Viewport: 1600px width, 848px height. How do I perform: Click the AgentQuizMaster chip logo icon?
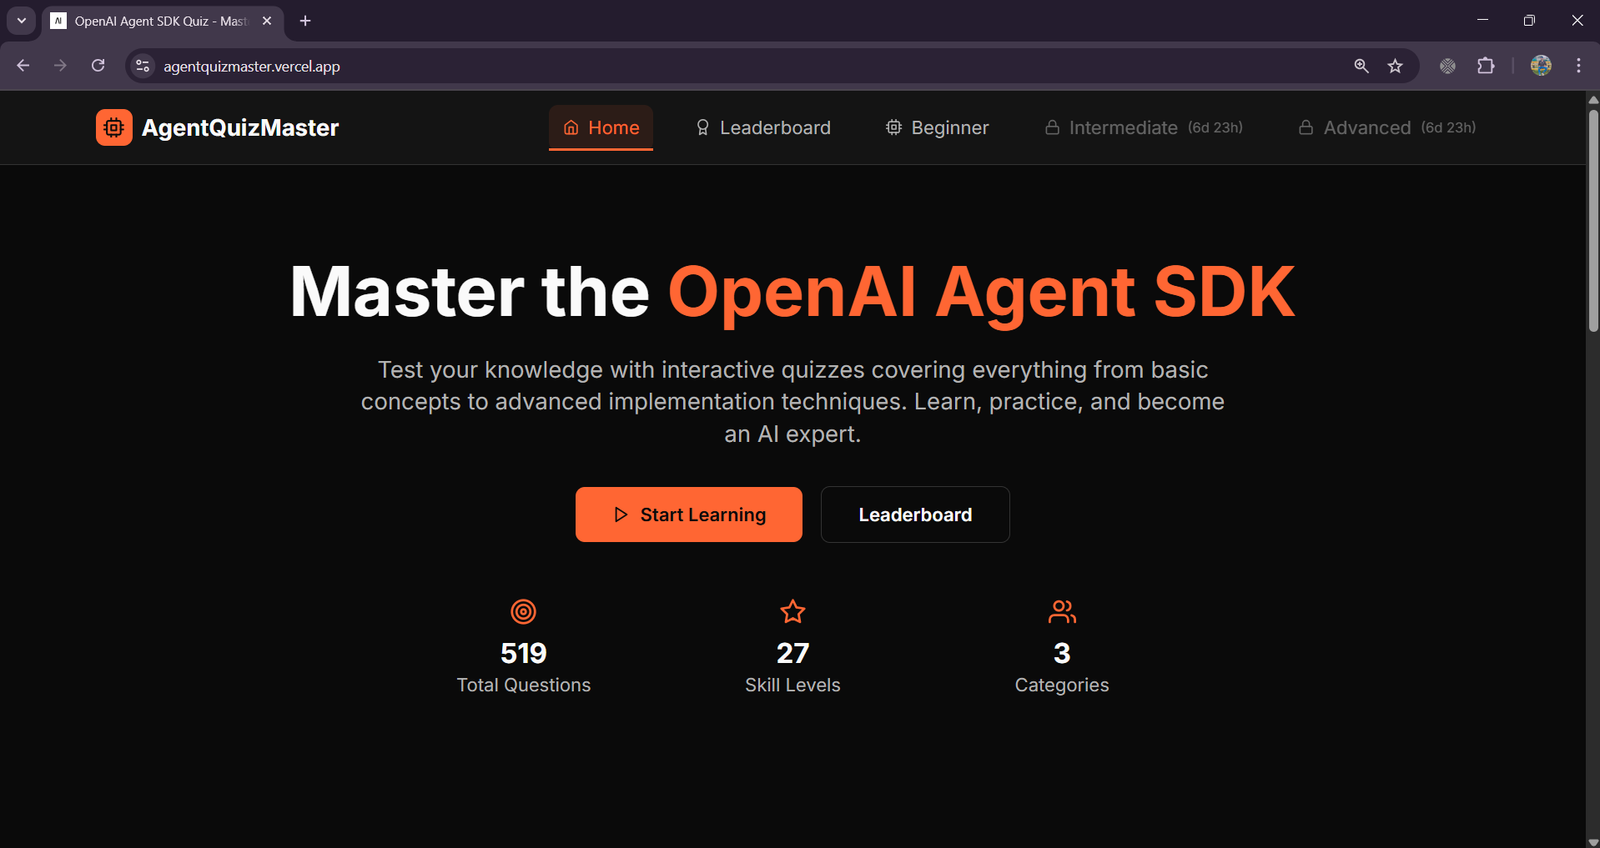coord(114,127)
